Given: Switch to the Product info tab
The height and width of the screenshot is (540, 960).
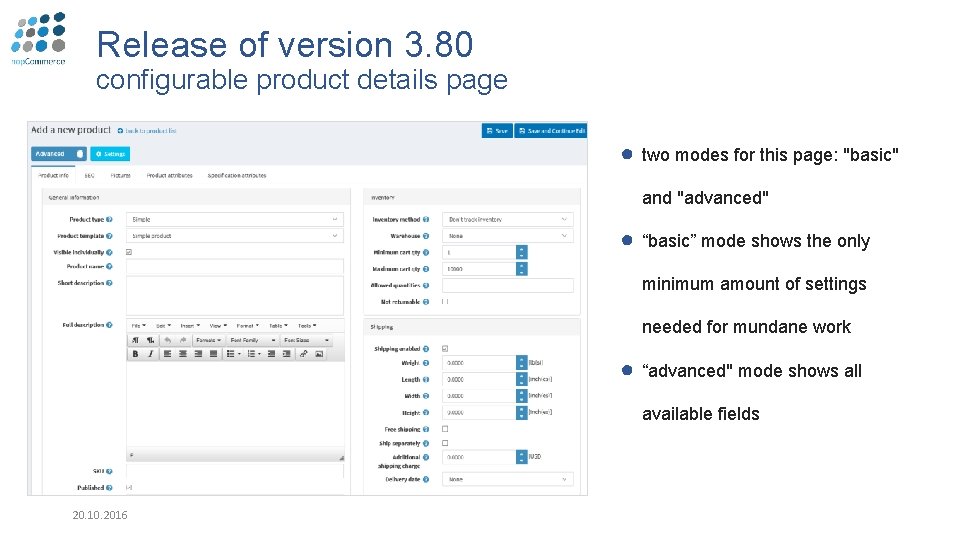Looking at the screenshot, I should 54,176.
